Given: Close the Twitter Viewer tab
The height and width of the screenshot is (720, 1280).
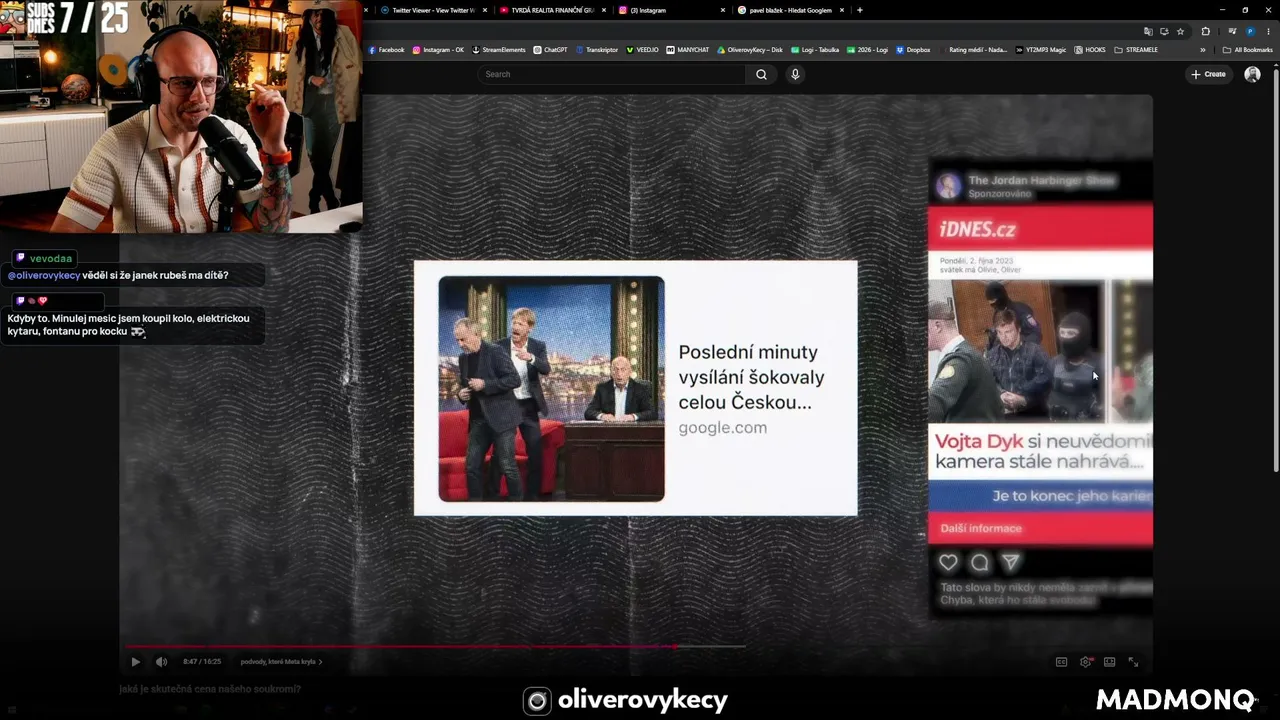Looking at the screenshot, I should (485, 10).
